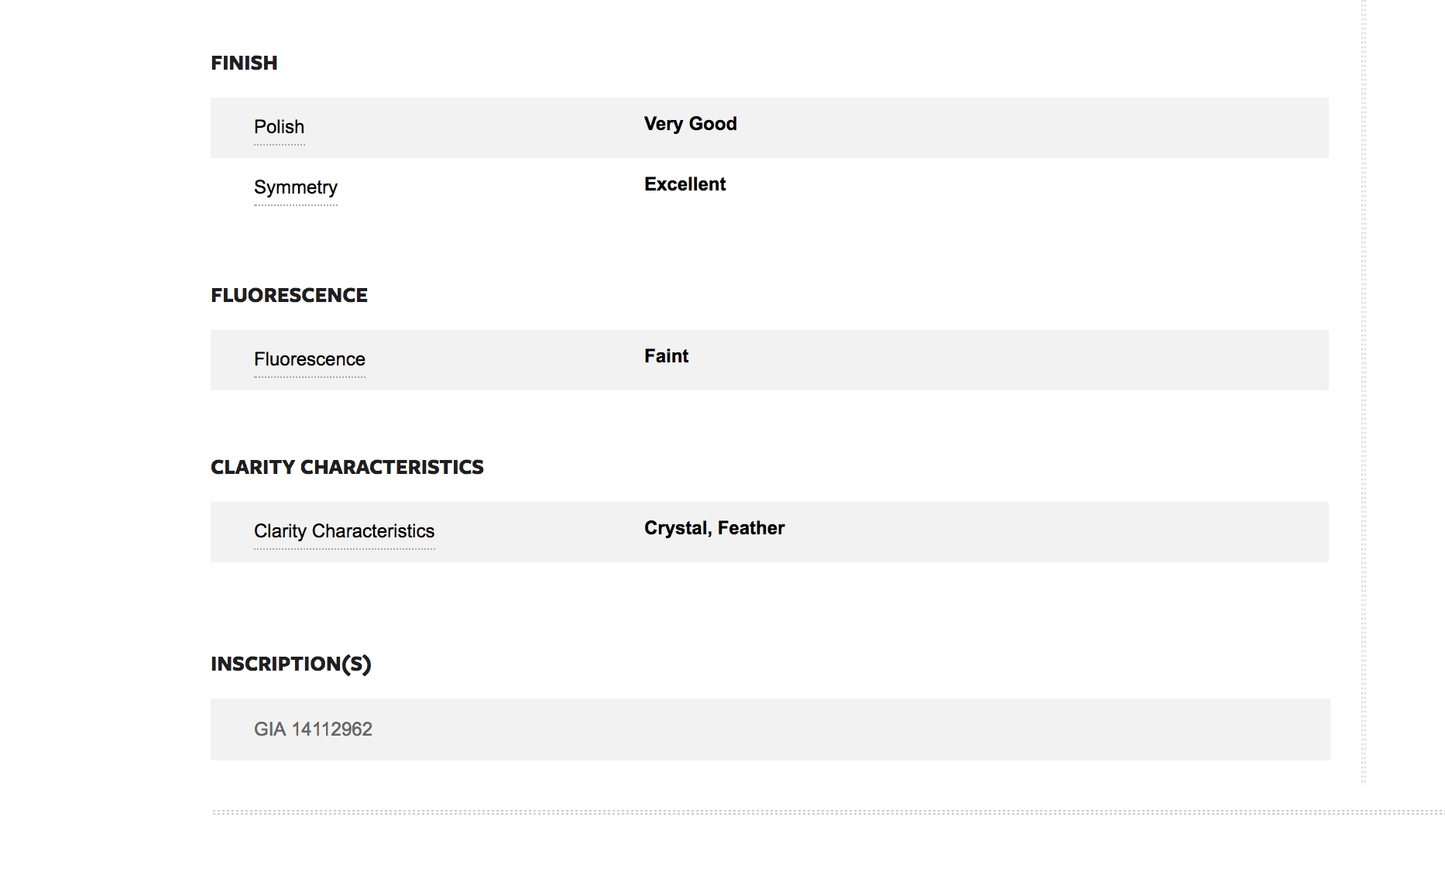Click the INSCRIPTION(S) section heading

pyautogui.click(x=291, y=664)
